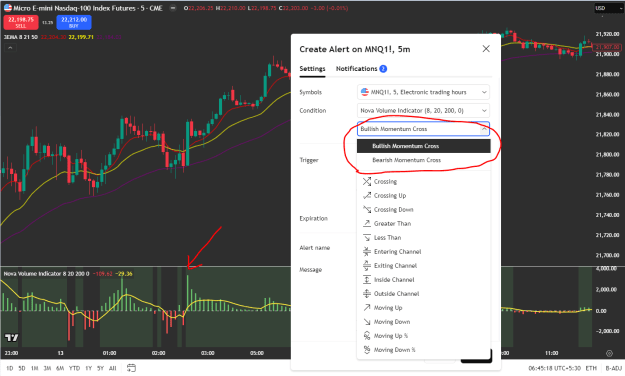
Task: Select Entering Channel in the trigger list
Action: click(424, 252)
